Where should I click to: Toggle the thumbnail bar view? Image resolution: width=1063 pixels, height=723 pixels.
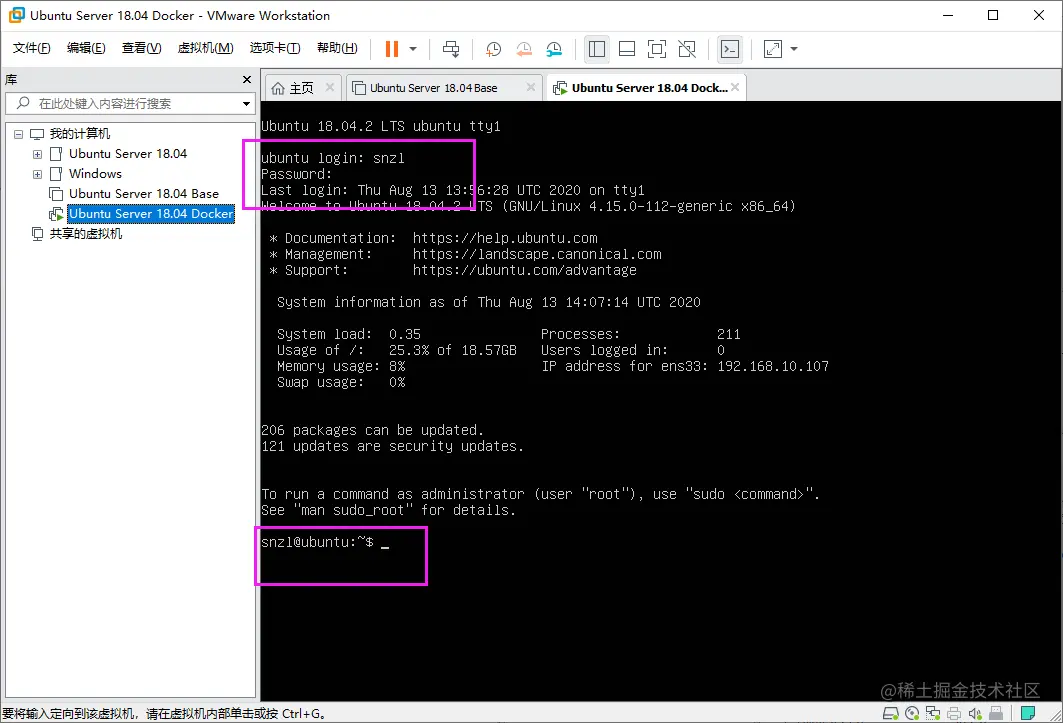click(x=627, y=49)
